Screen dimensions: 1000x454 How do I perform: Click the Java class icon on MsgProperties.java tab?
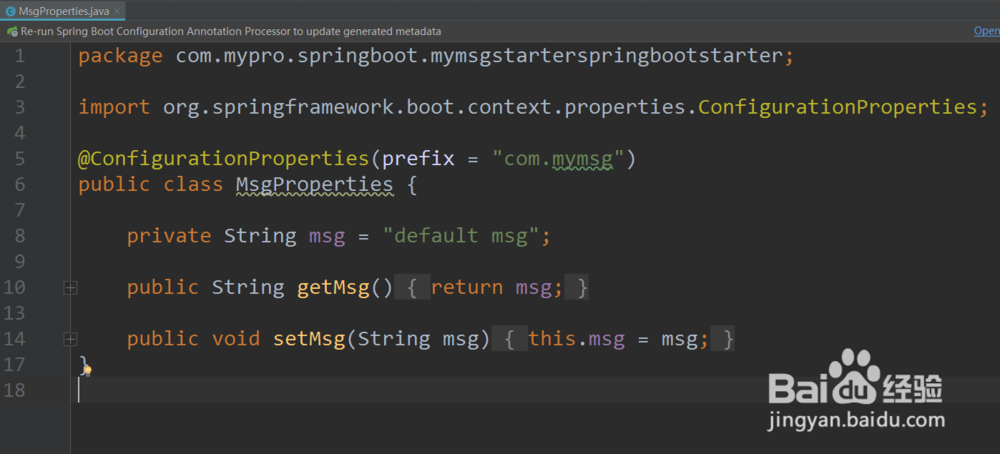11,11
